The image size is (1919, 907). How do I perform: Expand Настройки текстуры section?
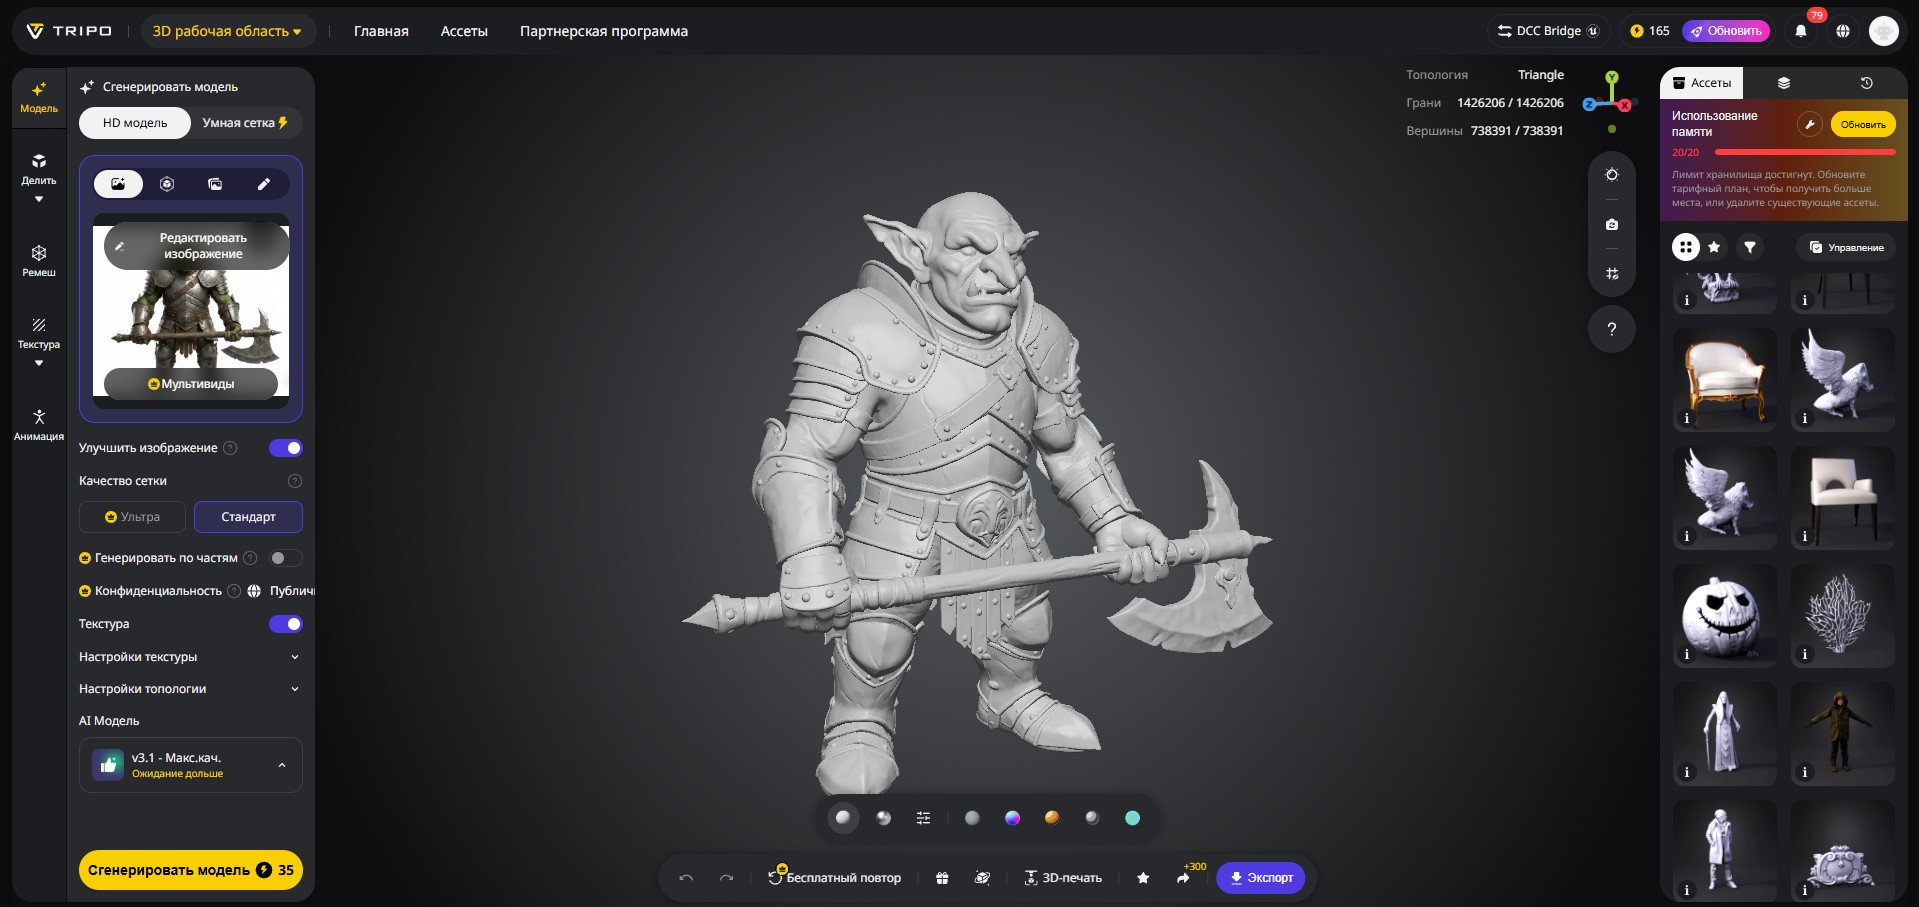(190, 657)
